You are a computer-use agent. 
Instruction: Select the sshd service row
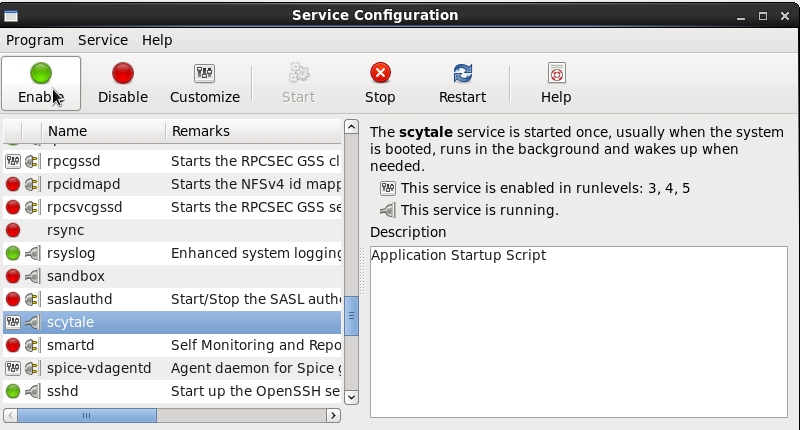pyautogui.click(x=62, y=391)
